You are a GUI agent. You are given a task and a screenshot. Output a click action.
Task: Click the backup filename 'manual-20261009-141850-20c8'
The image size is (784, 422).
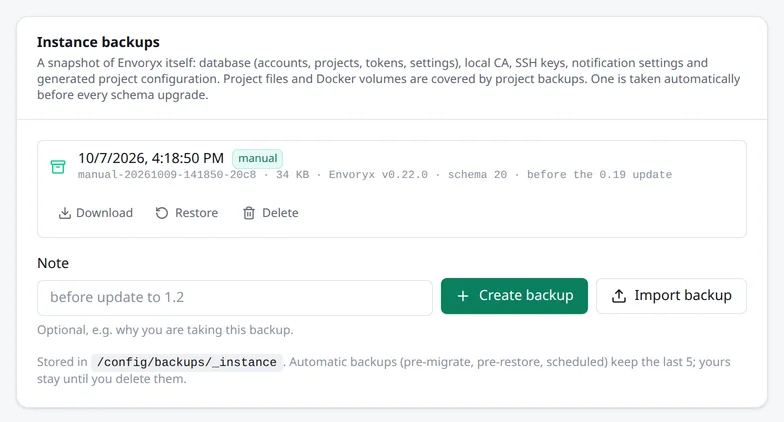point(167,174)
